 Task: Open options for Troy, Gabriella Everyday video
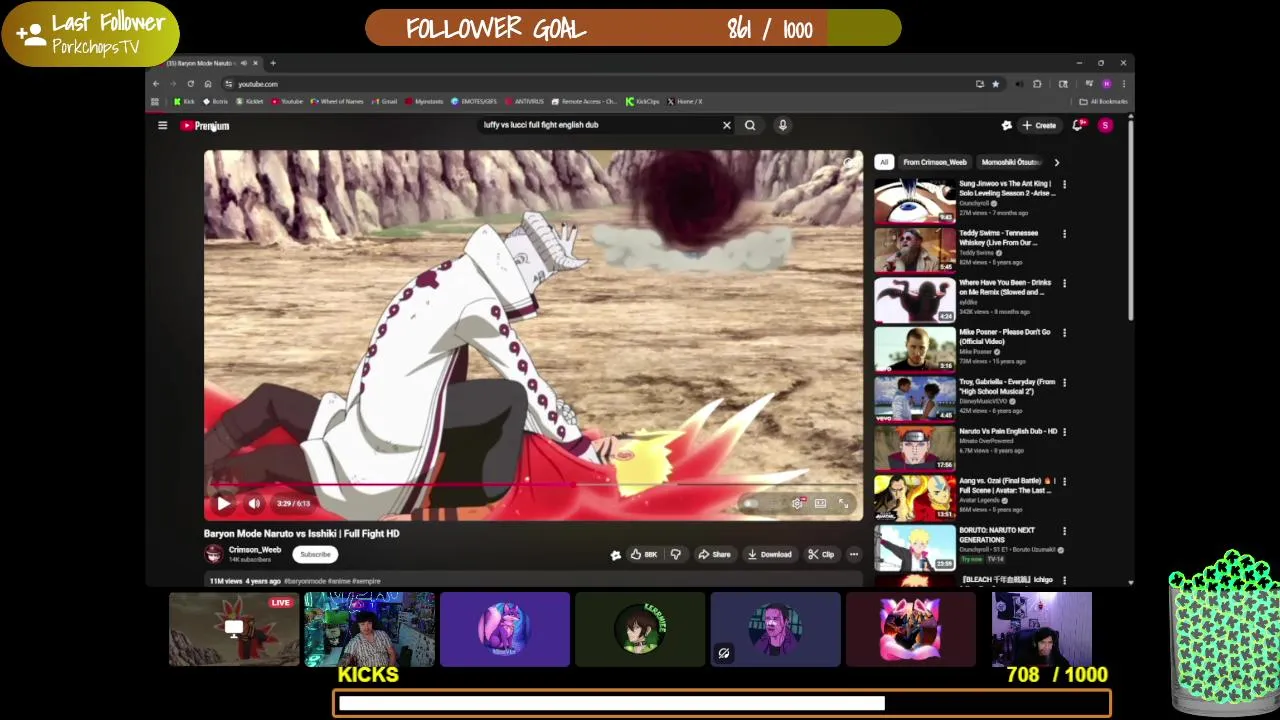tap(1064, 382)
